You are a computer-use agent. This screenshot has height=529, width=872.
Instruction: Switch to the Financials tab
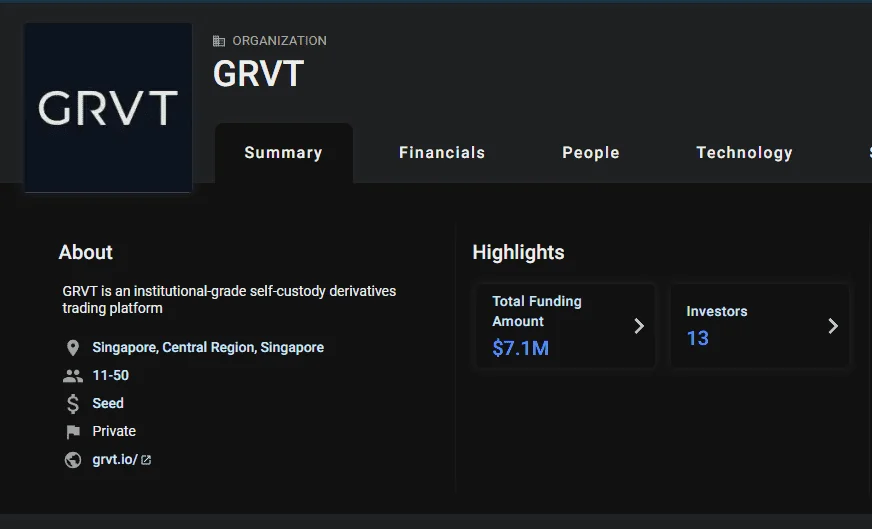[x=442, y=153]
